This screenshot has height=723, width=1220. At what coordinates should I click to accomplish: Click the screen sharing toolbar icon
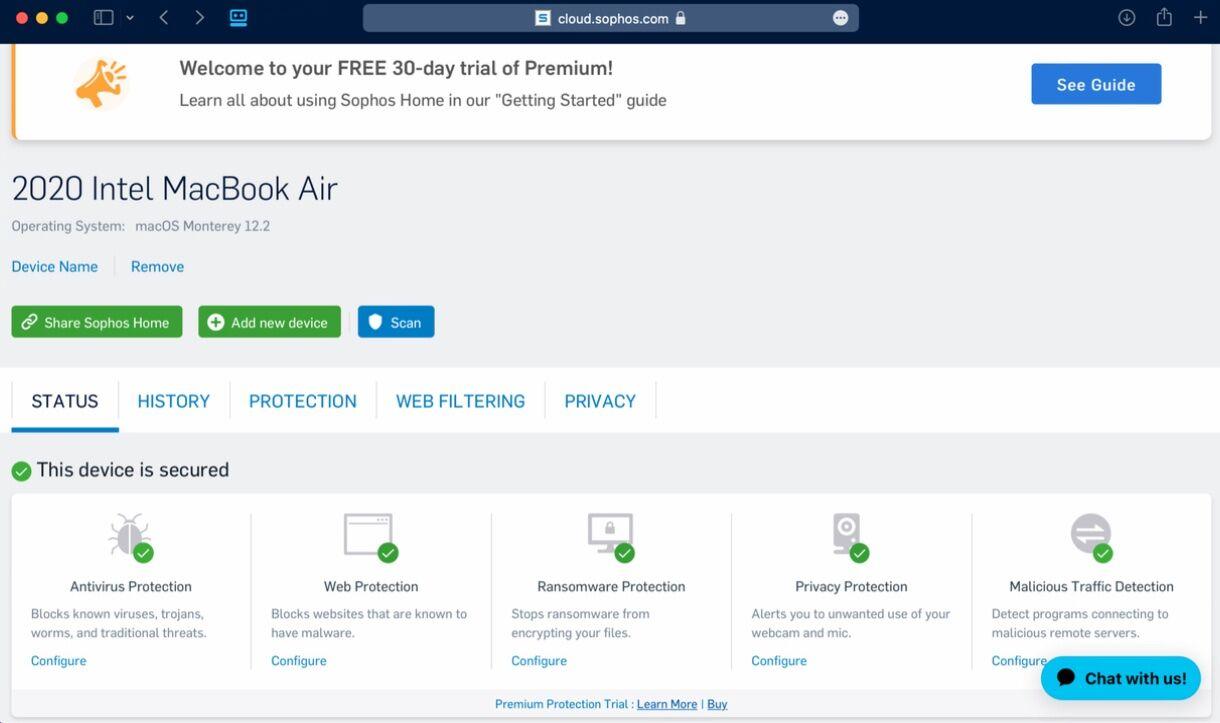(238, 18)
